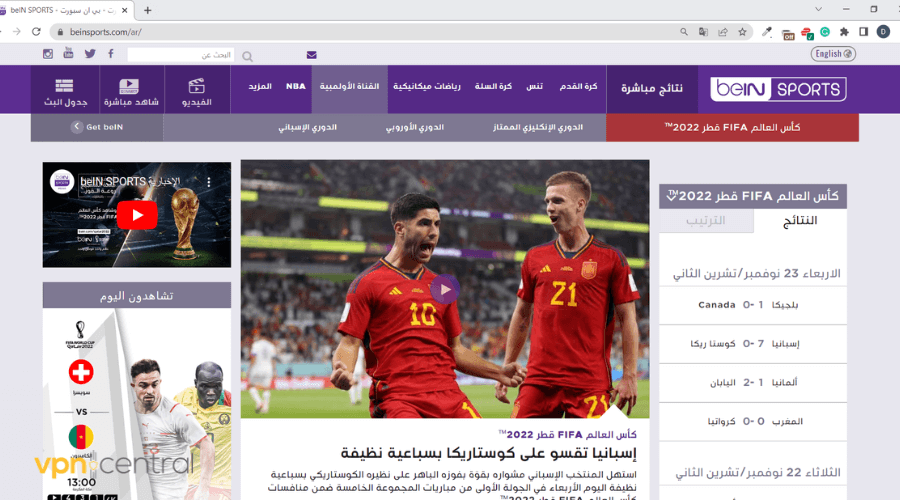Expand the tab search chevron
900x500 pixels.
click(818, 9)
